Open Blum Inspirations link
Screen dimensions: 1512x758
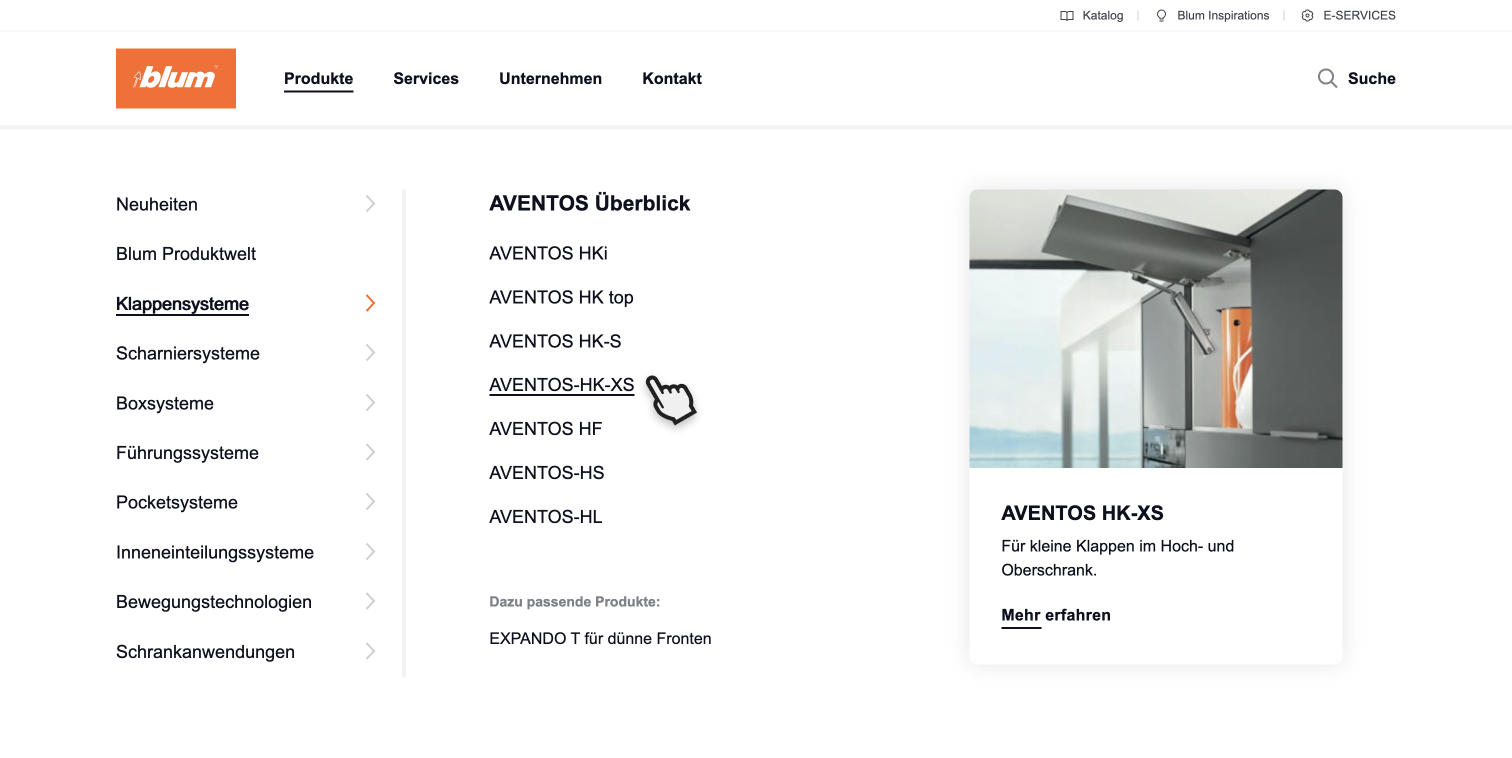(1223, 16)
